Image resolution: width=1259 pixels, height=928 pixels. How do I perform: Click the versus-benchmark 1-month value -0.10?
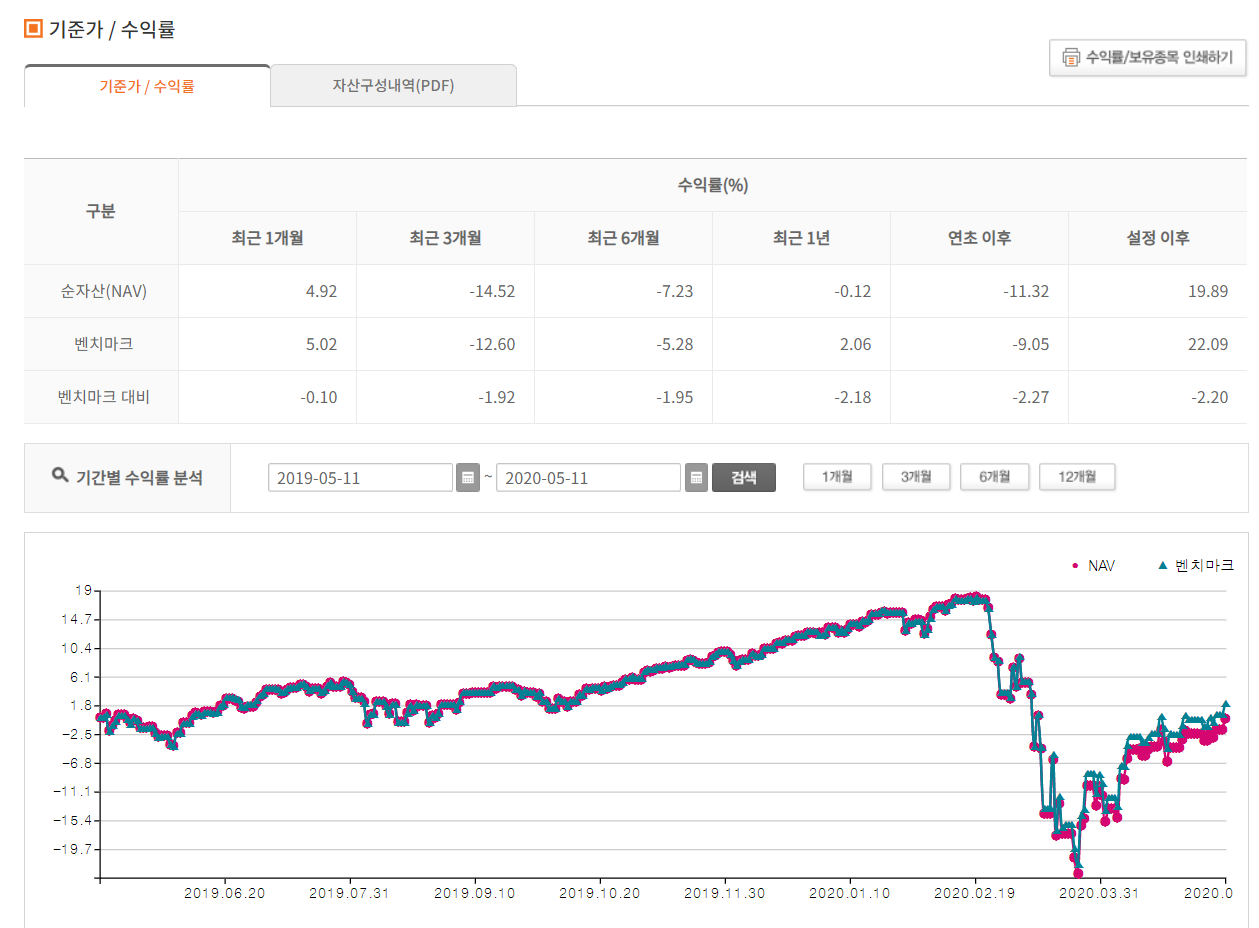[318, 398]
